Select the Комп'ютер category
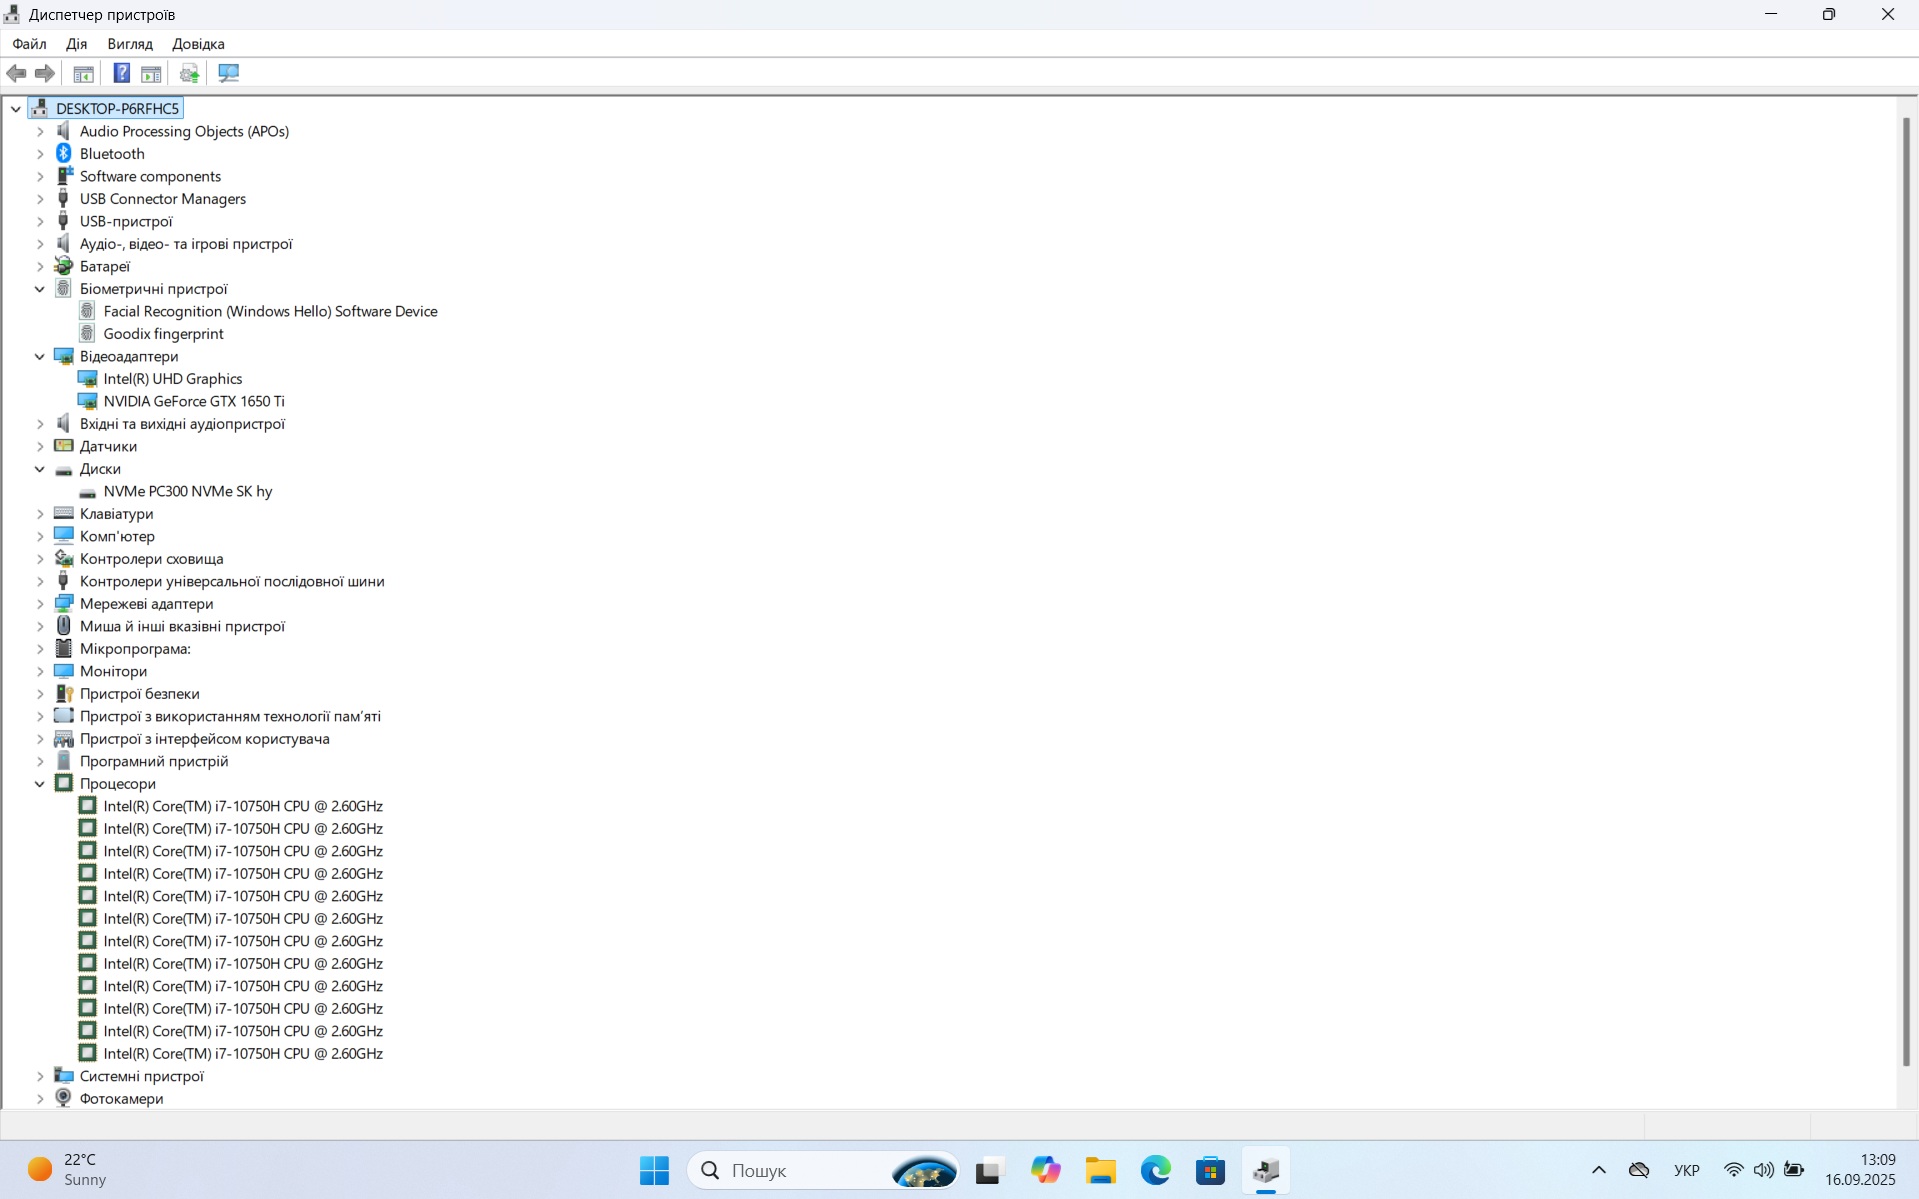 [117, 536]
